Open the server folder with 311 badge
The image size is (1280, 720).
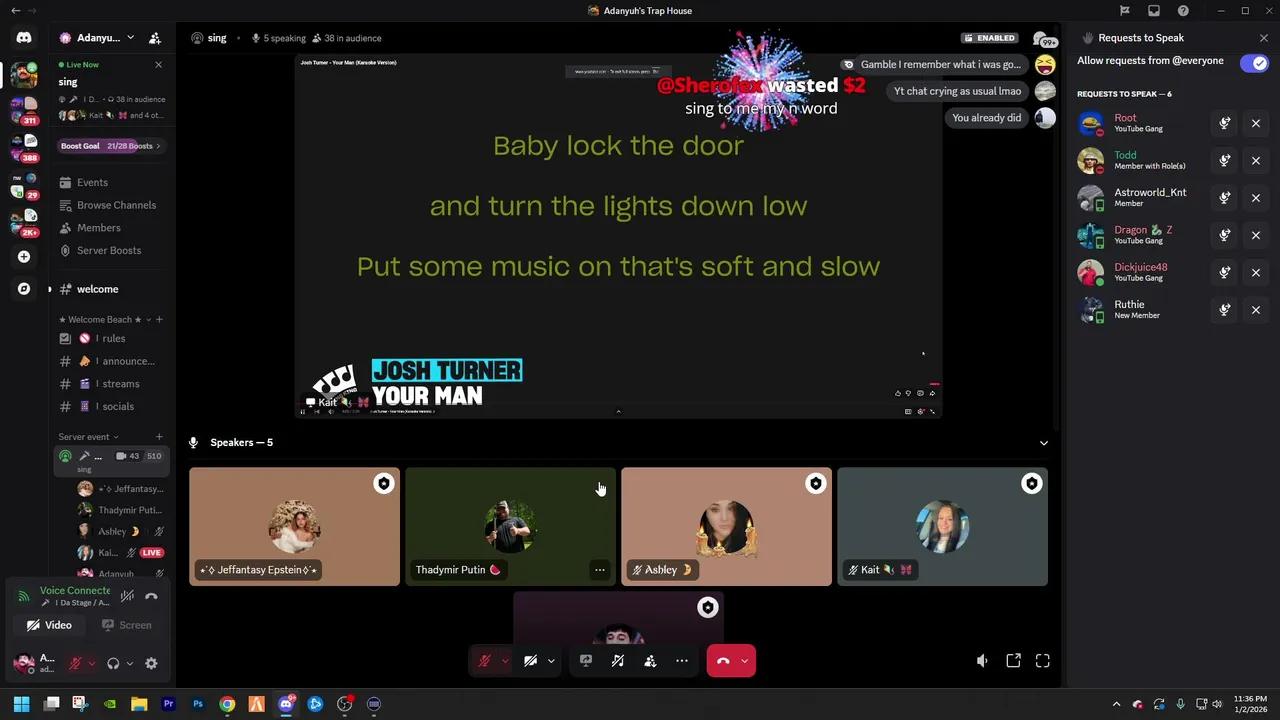[x=24, y=109]
